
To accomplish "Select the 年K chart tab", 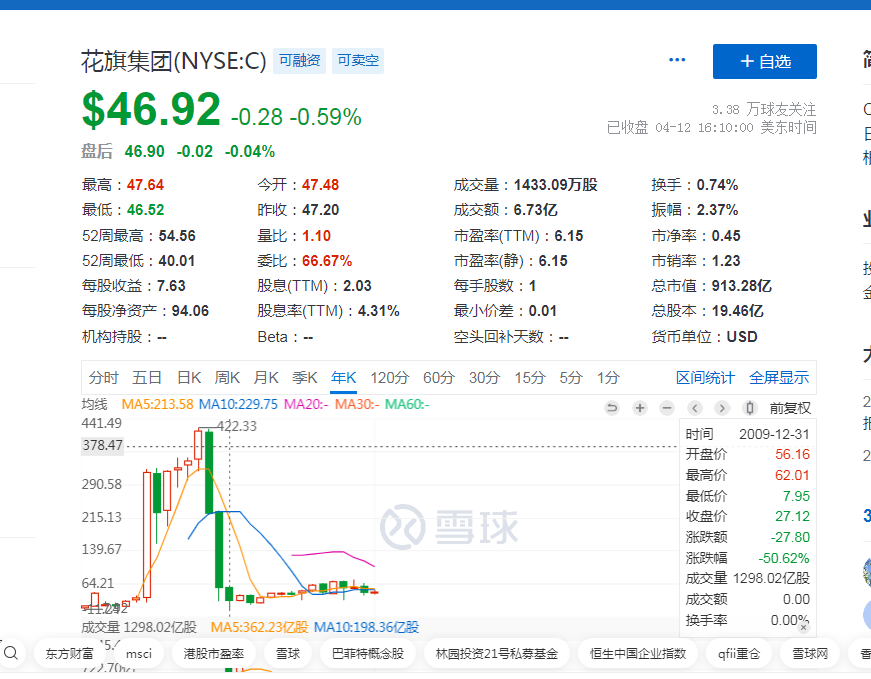I will (x=343, y=378).
